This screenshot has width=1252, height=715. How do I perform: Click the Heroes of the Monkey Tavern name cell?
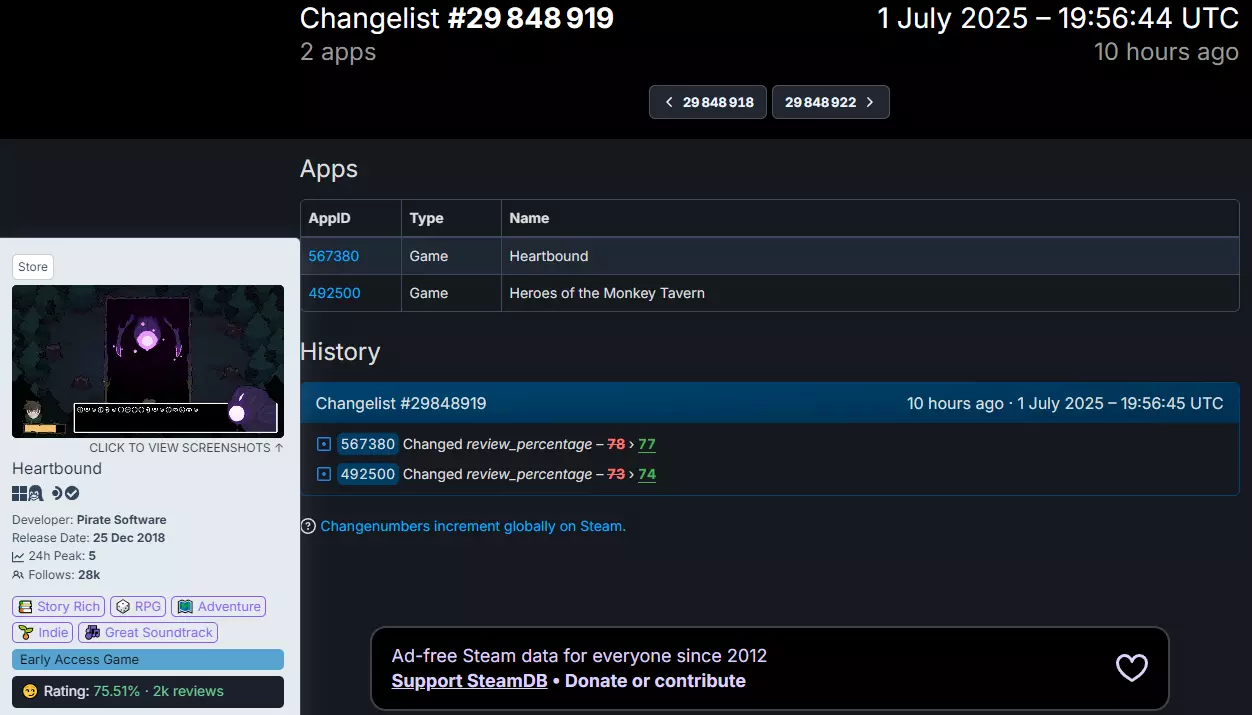[870, 293]
